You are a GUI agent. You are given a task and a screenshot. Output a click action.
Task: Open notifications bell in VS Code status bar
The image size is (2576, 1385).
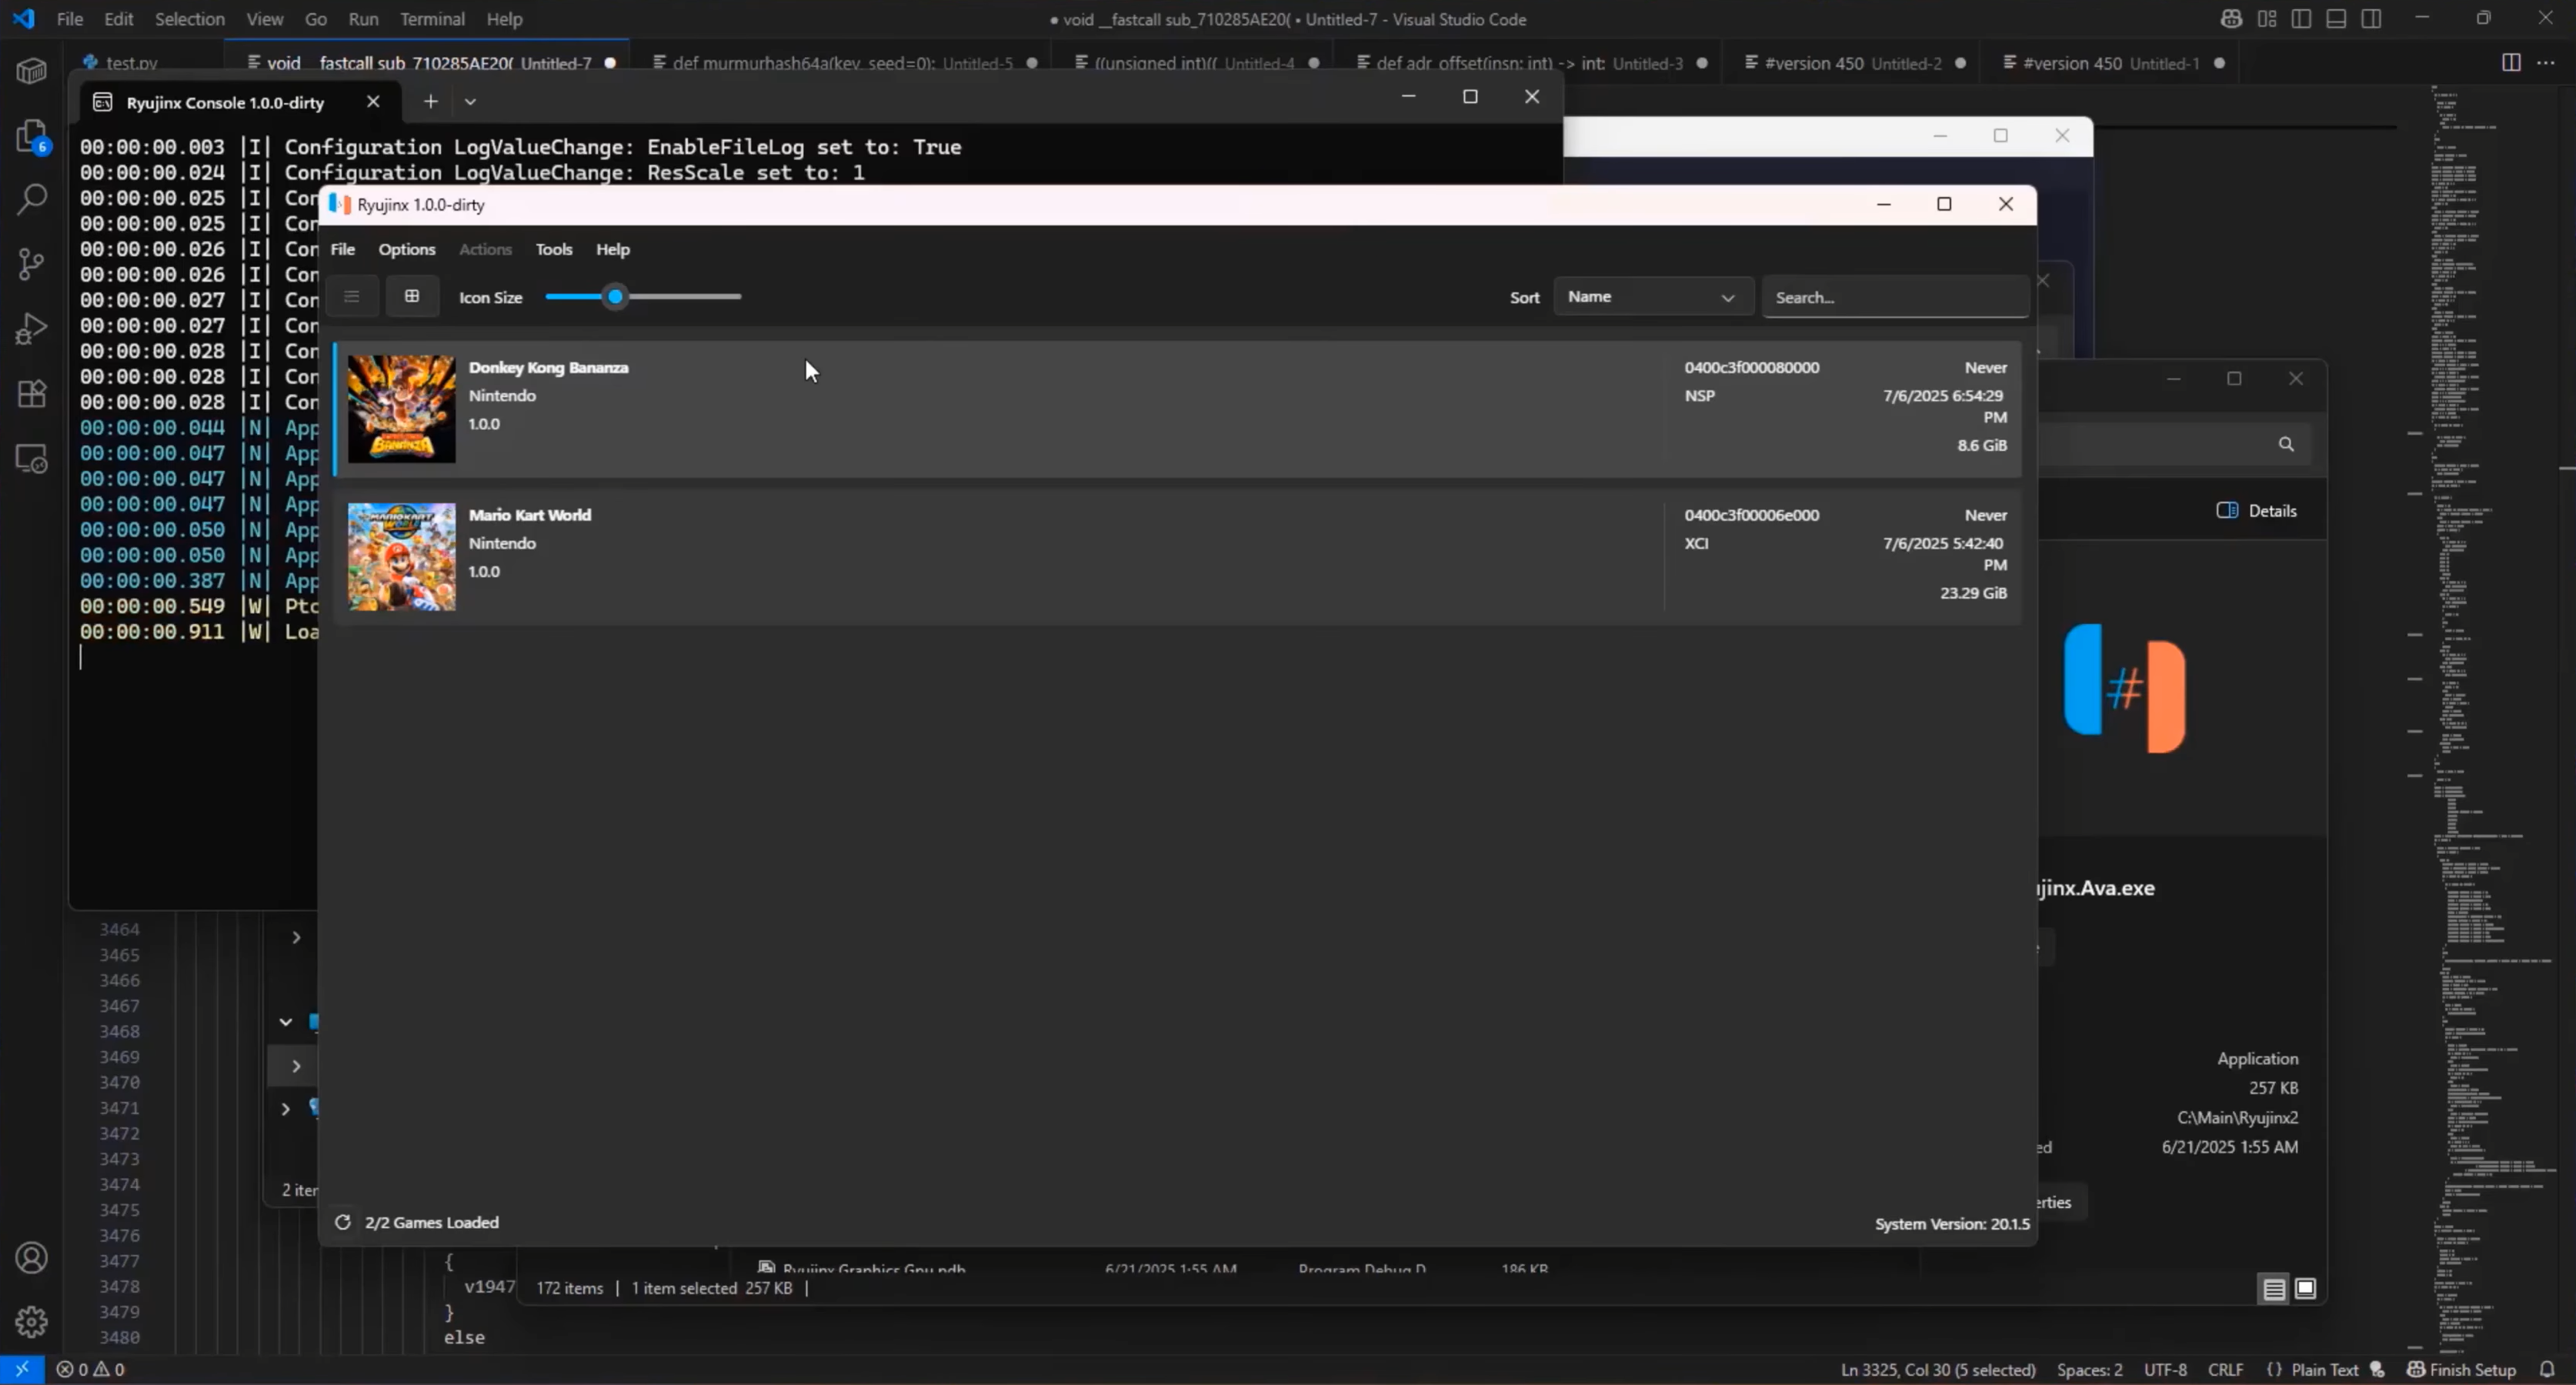coord(2548,1369)
